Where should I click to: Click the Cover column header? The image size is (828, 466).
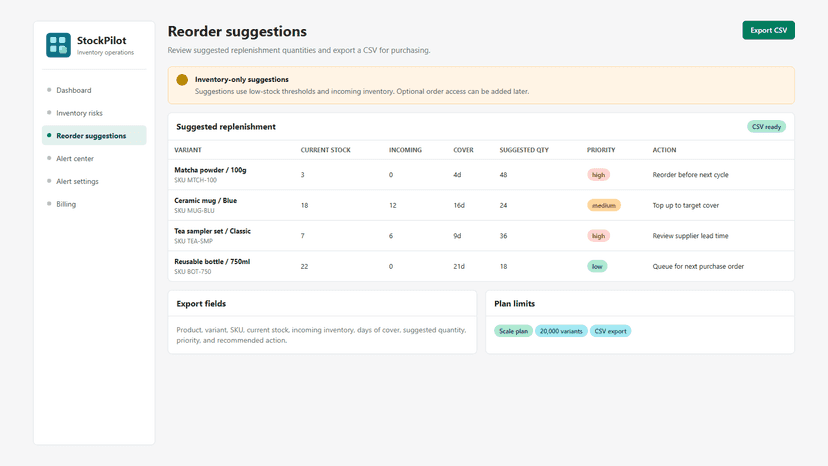(463, 150)
